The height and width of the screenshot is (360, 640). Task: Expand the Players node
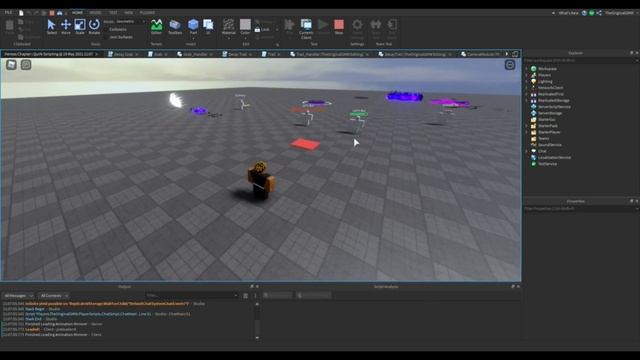coord(527,75)
